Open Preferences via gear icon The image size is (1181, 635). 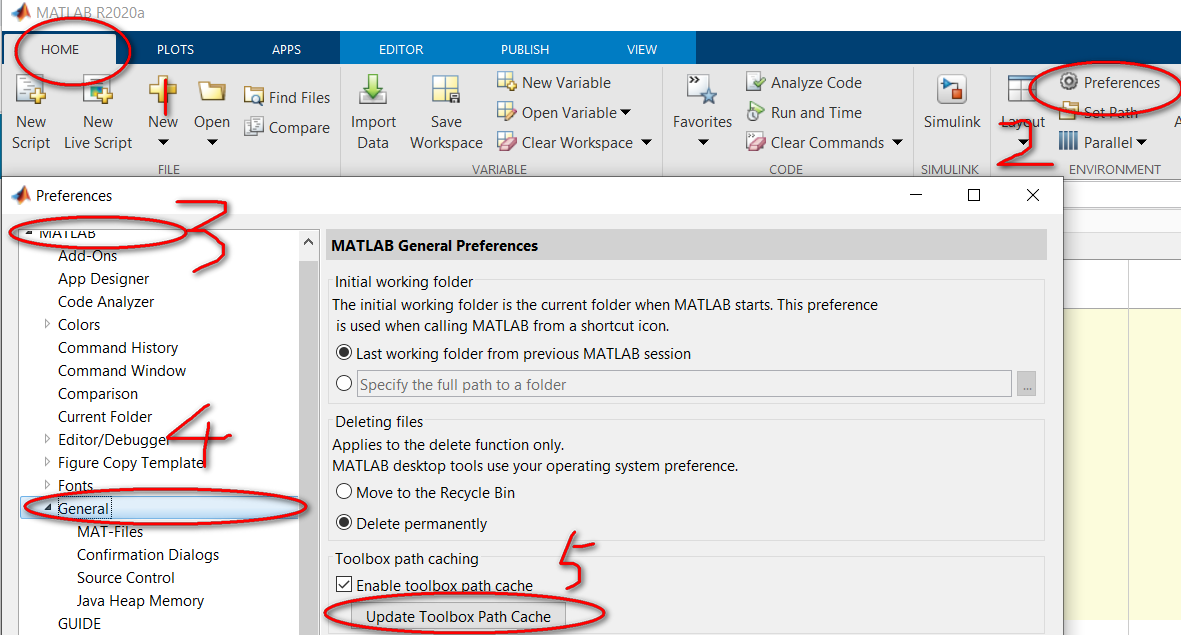1068,81
